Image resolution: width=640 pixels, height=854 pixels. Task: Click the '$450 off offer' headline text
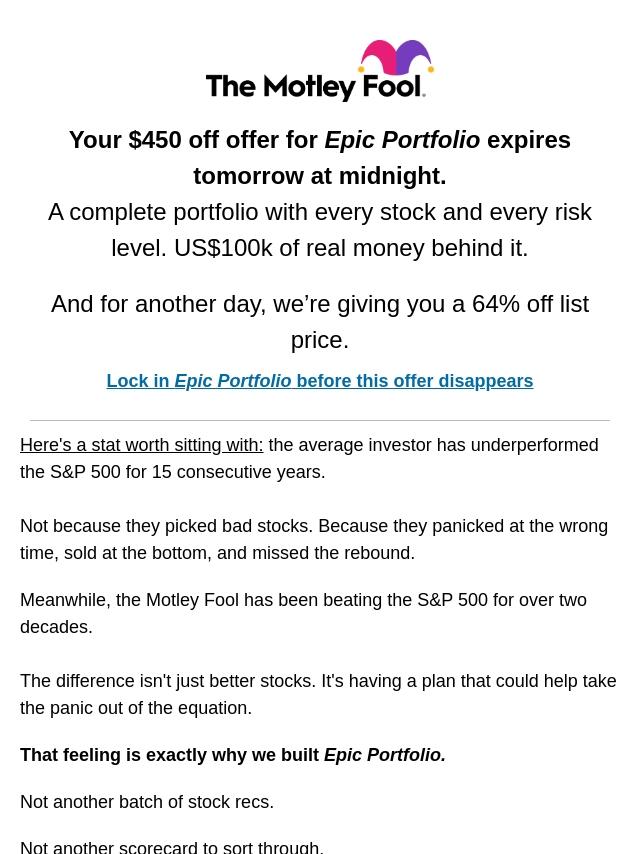(x=193, y=140)
